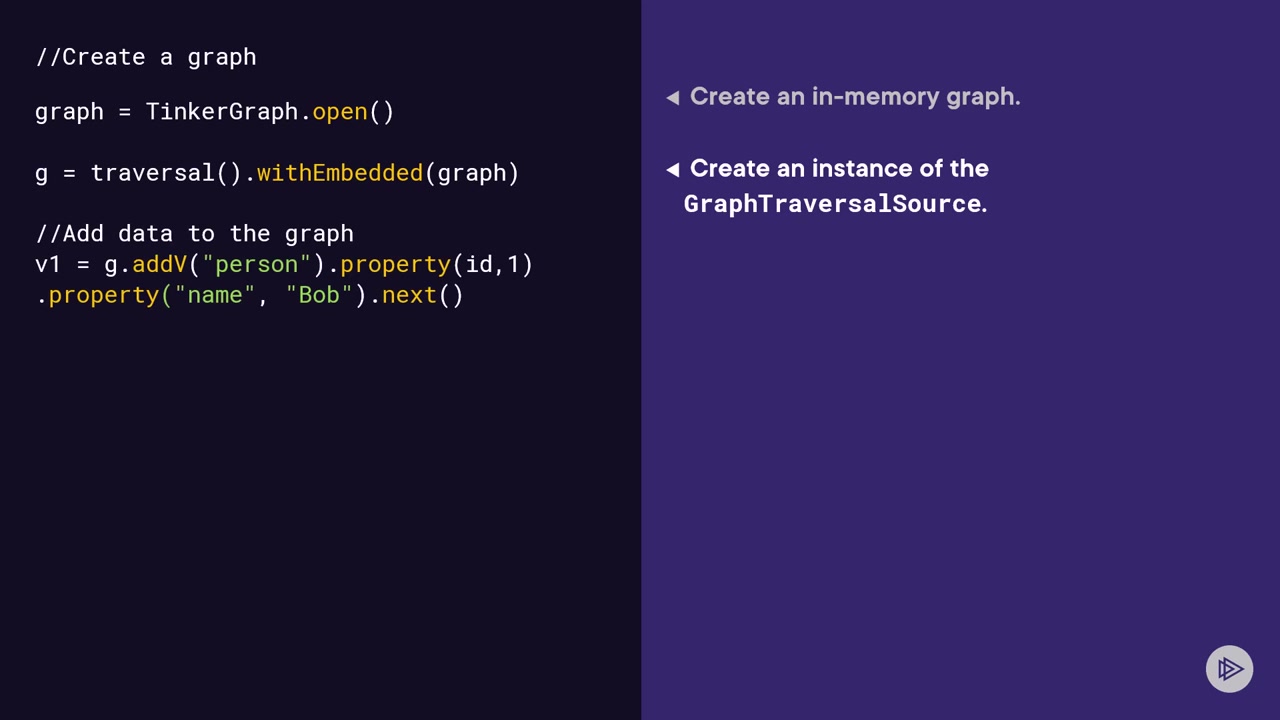Click the "v1" variable name
The height and width of the screenshot is (720, 1280).
[x=48, y=265]
